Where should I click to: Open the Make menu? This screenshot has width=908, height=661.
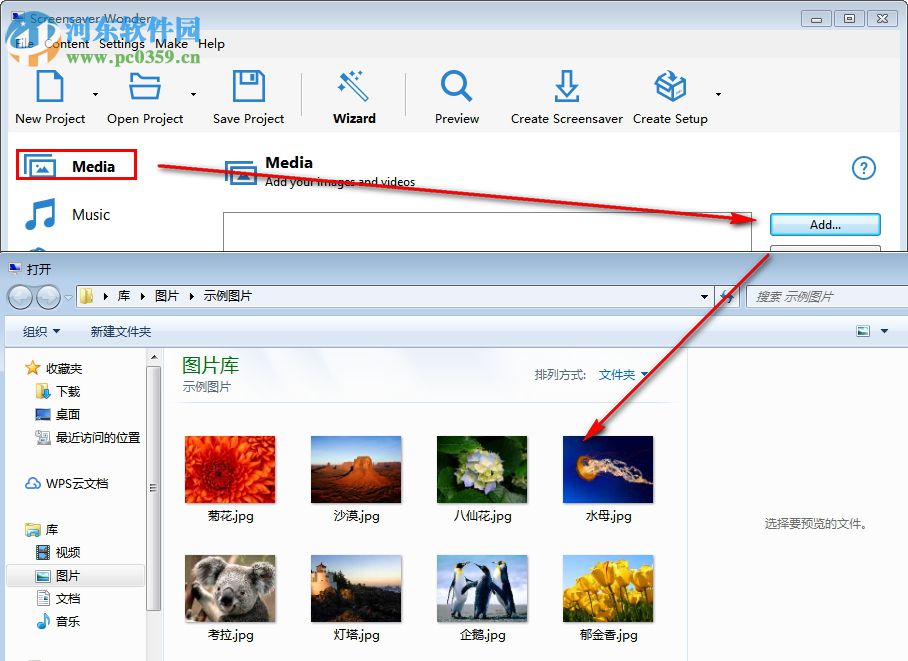171,44
